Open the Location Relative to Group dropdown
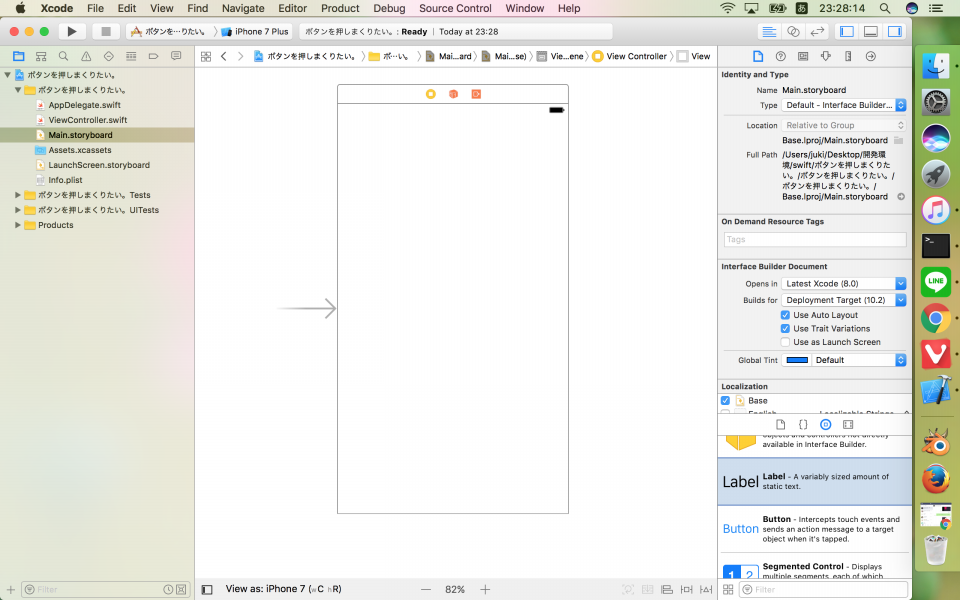The height and width of the screenshot is (600, 960). point(844,125)
